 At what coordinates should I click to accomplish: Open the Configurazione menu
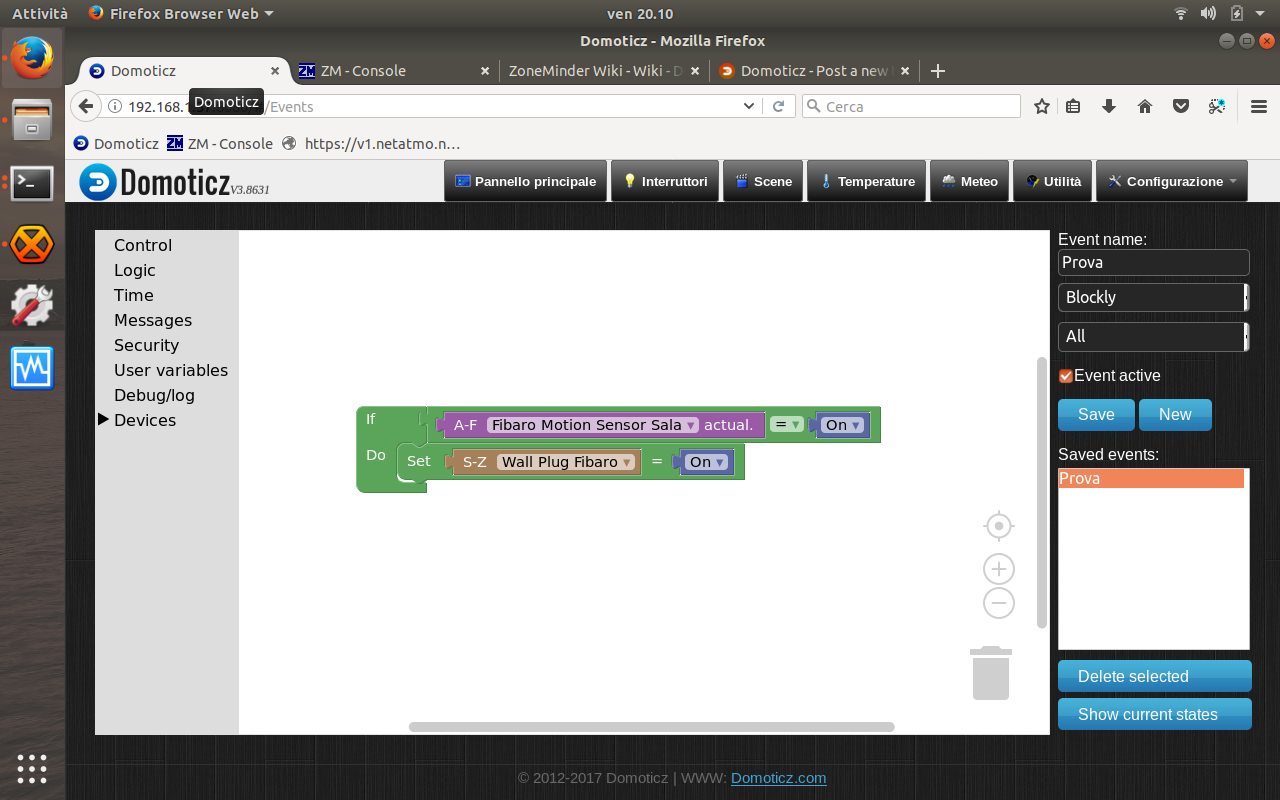1171,181
